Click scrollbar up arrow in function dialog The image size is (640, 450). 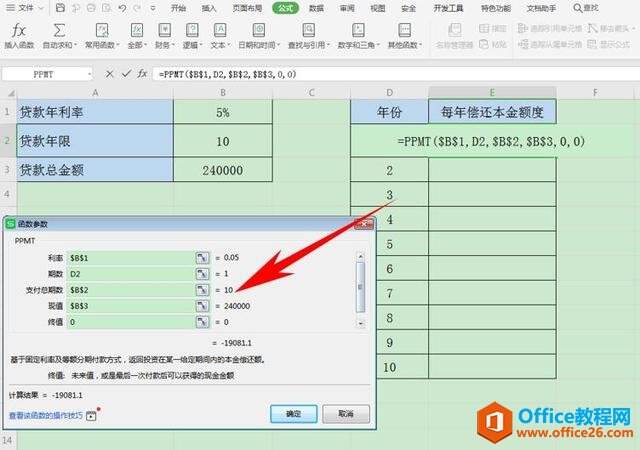point(360,256)
